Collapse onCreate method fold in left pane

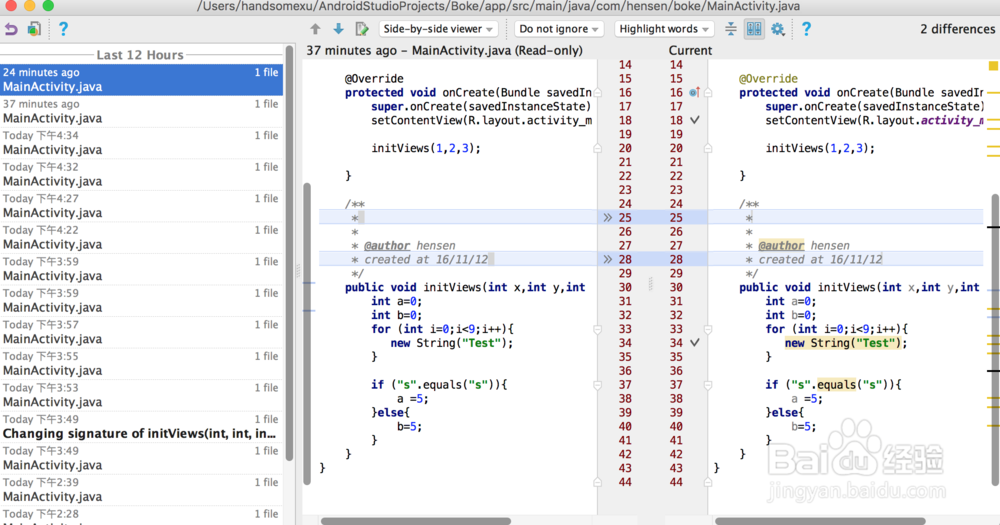click(x=598, y=92)
